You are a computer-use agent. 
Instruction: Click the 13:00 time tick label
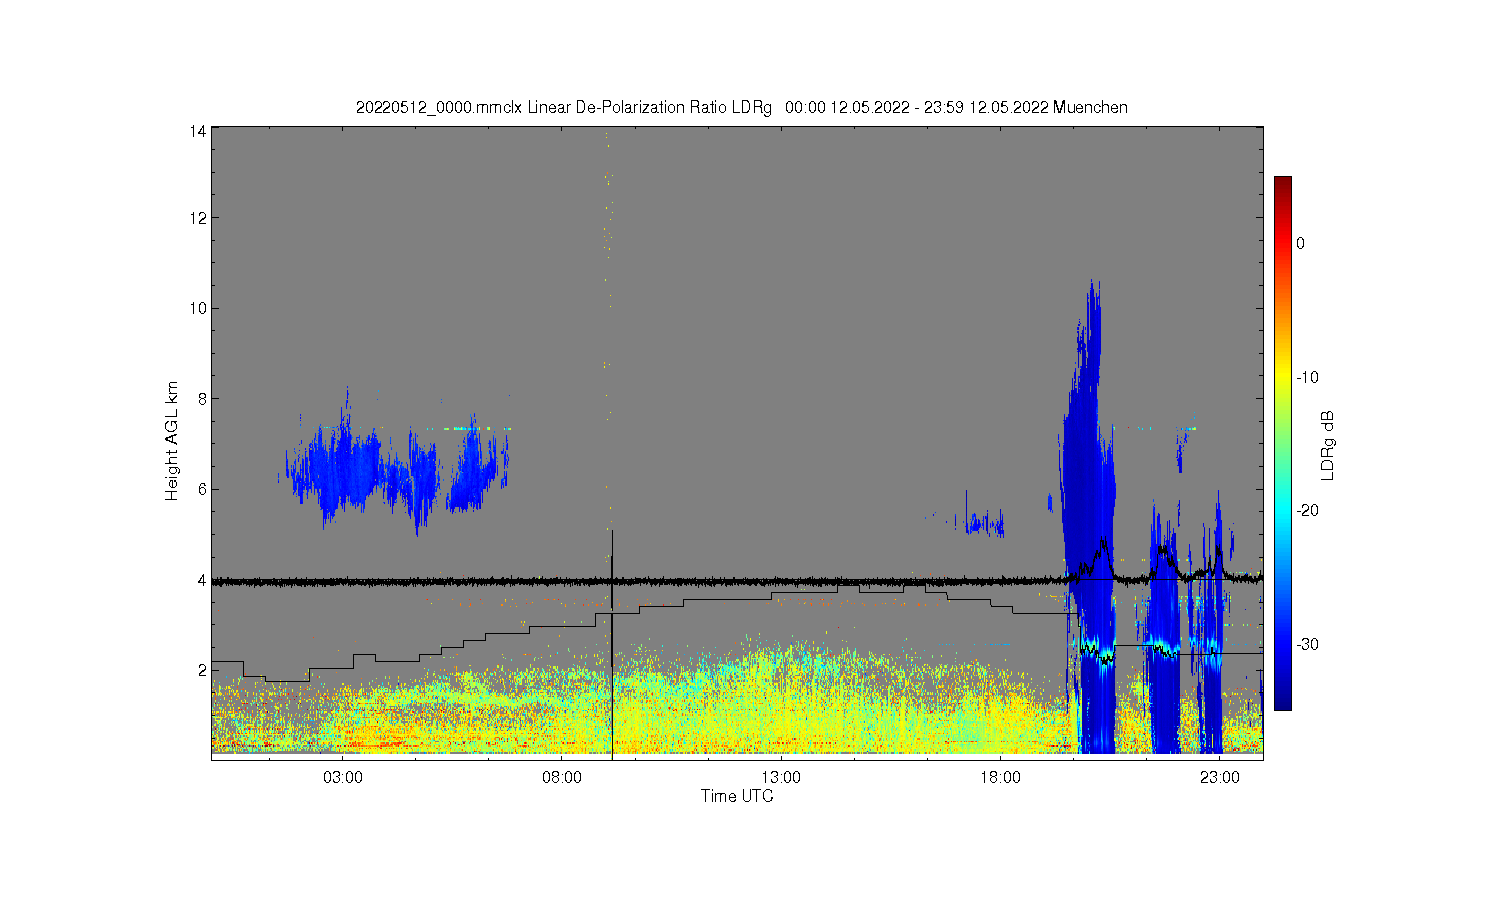[x=781, y=778]
